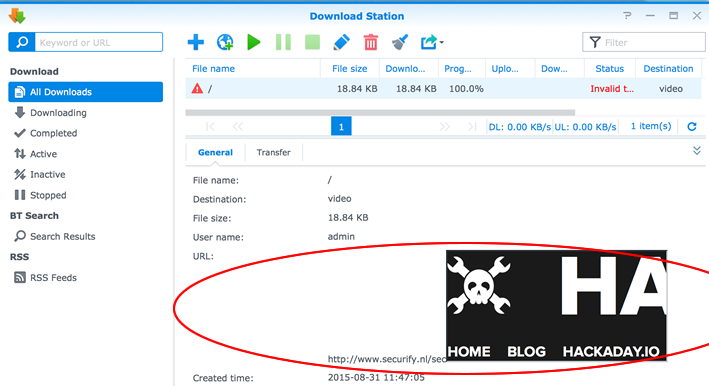Click the globe Add URL download icon
The image size is (709, 386).
pos(225,42)
